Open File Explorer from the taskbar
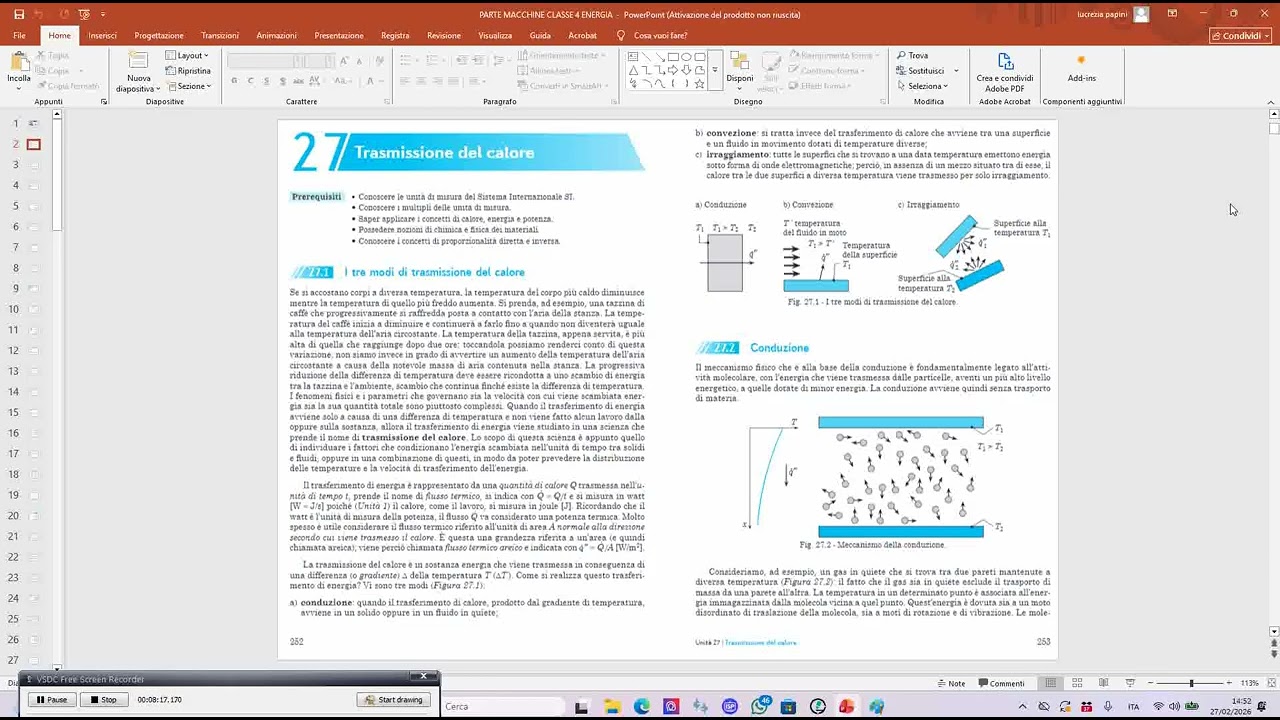The image size is (1280, 720). pos(612,706)
